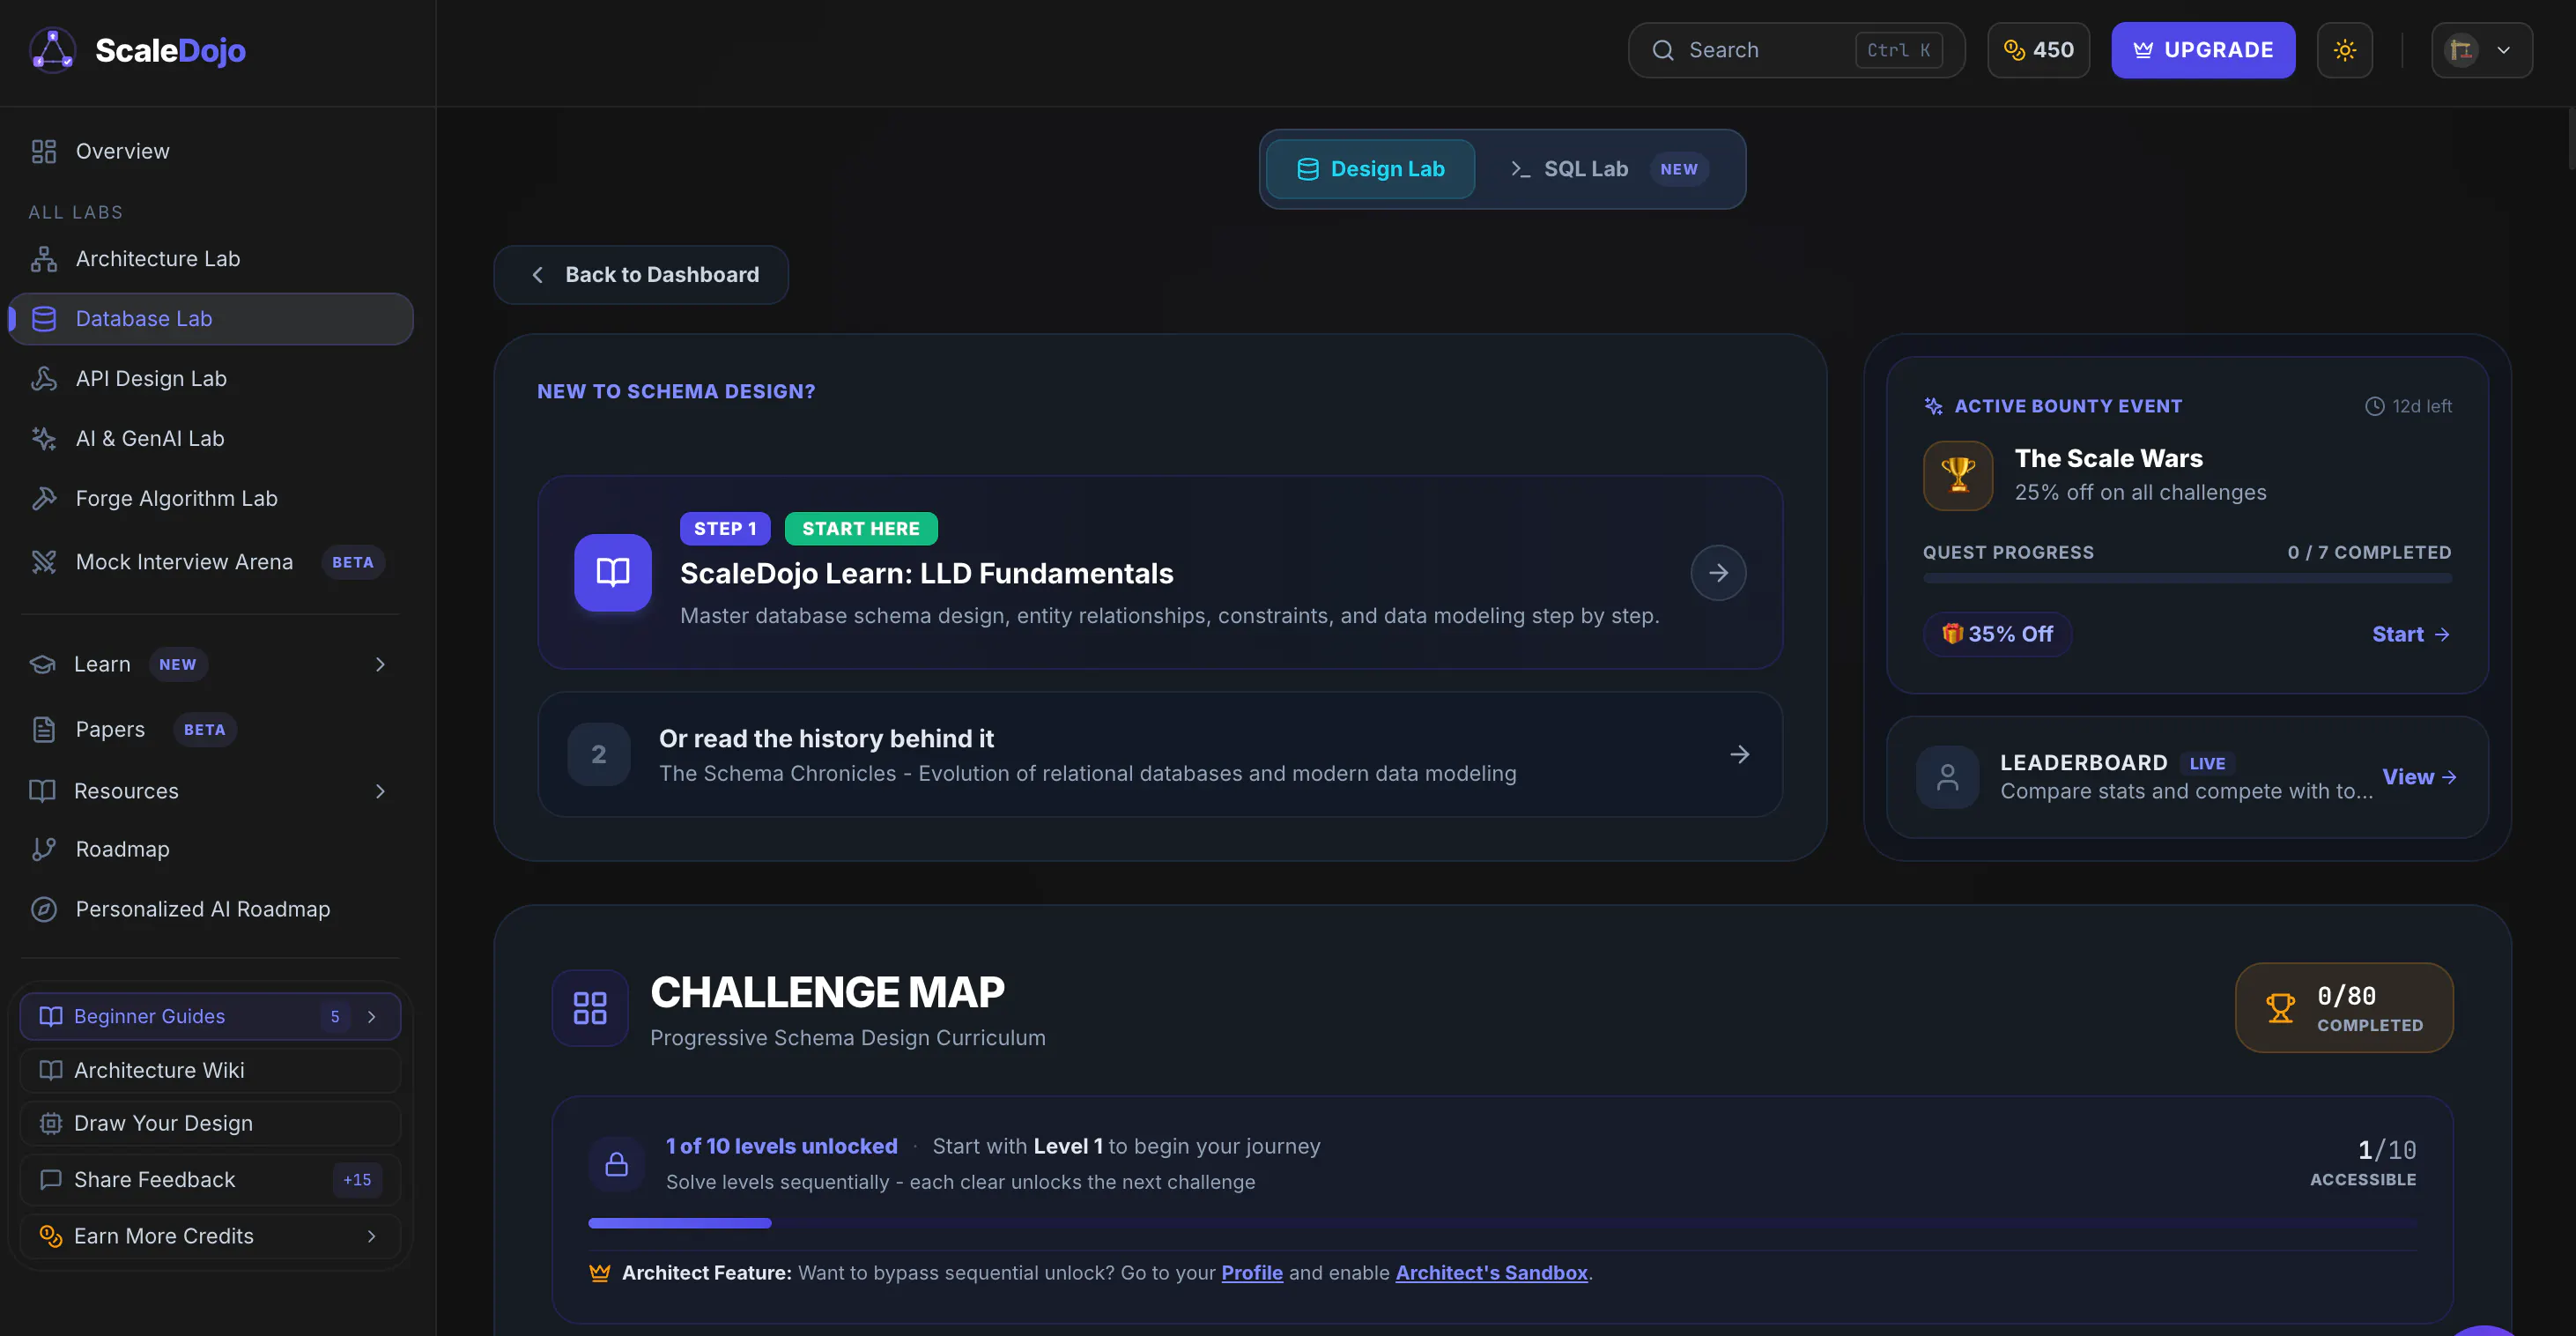Click View link on Leaderboard
Screen dimensions: 2576x1336
[x=2418, y=777]
